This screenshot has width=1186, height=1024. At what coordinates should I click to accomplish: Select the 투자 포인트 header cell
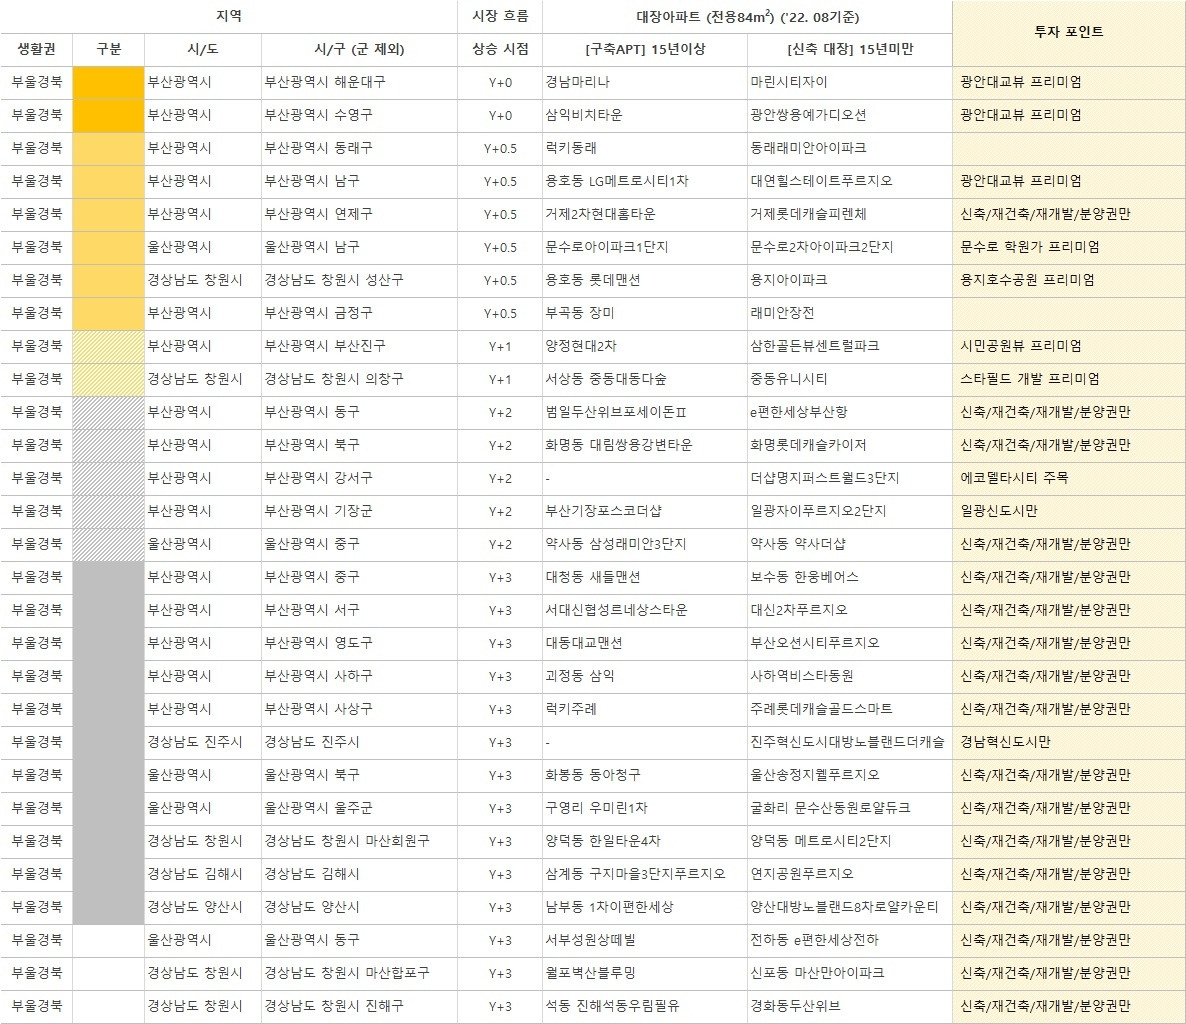[1069, 33]
